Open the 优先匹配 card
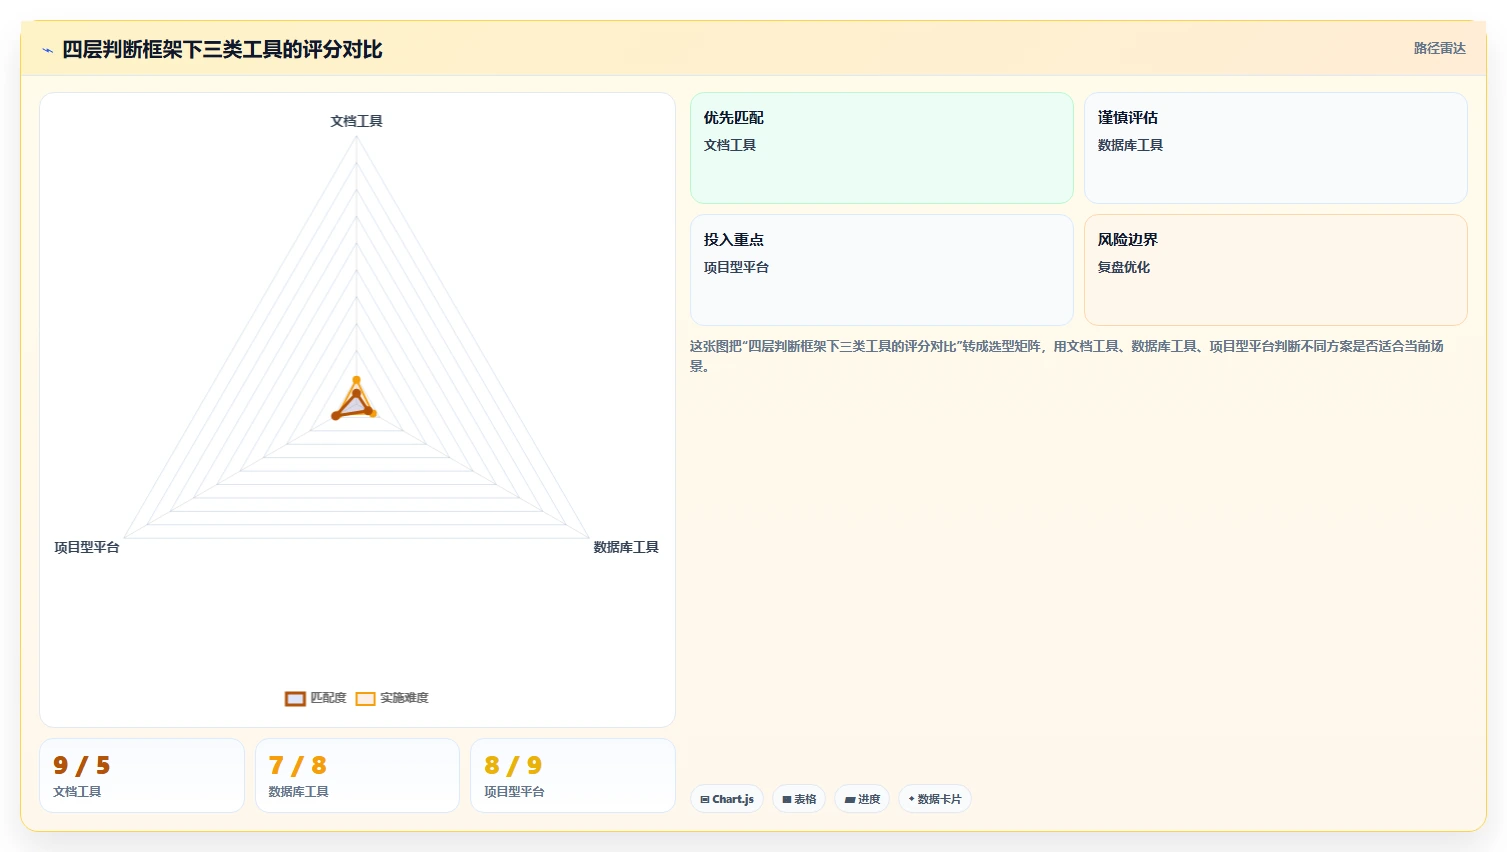The width and height of the screenshot is (1507, 852). coord(882,148)
